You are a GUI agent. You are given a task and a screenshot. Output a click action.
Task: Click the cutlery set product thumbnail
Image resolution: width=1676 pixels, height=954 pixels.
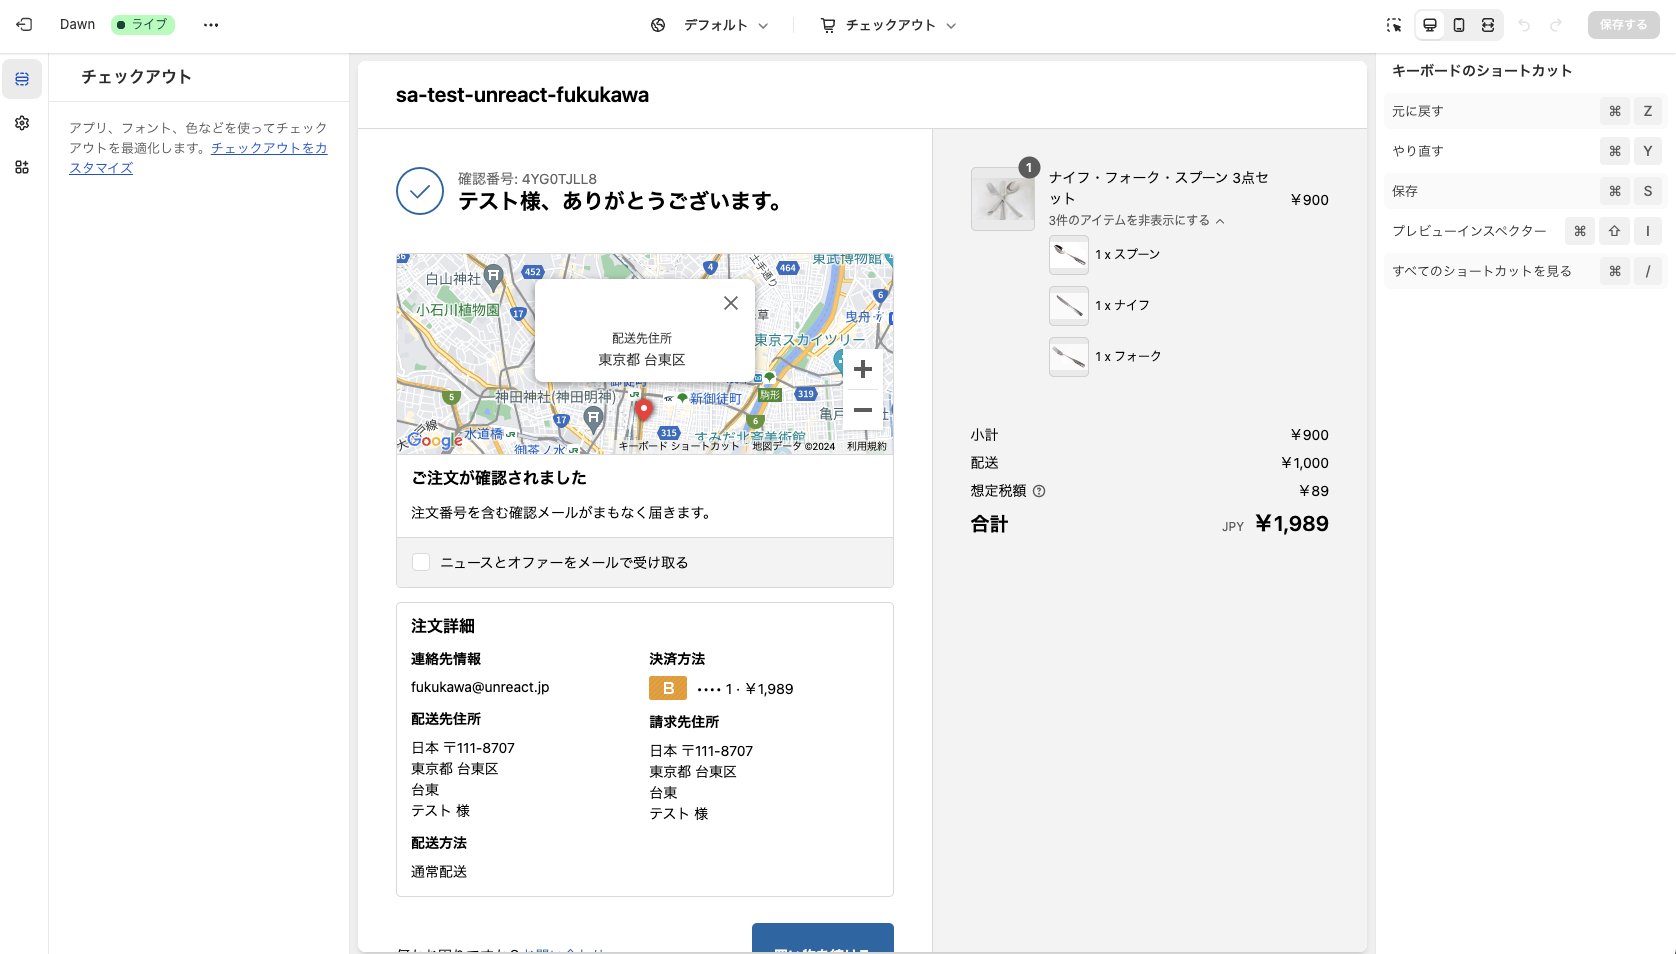1002,198
